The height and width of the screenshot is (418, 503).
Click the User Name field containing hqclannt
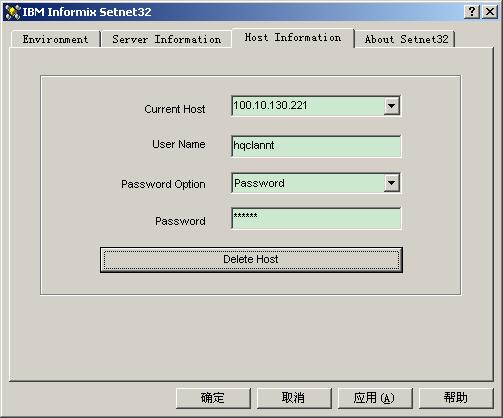pyautogui.click(x=316, y=146)
